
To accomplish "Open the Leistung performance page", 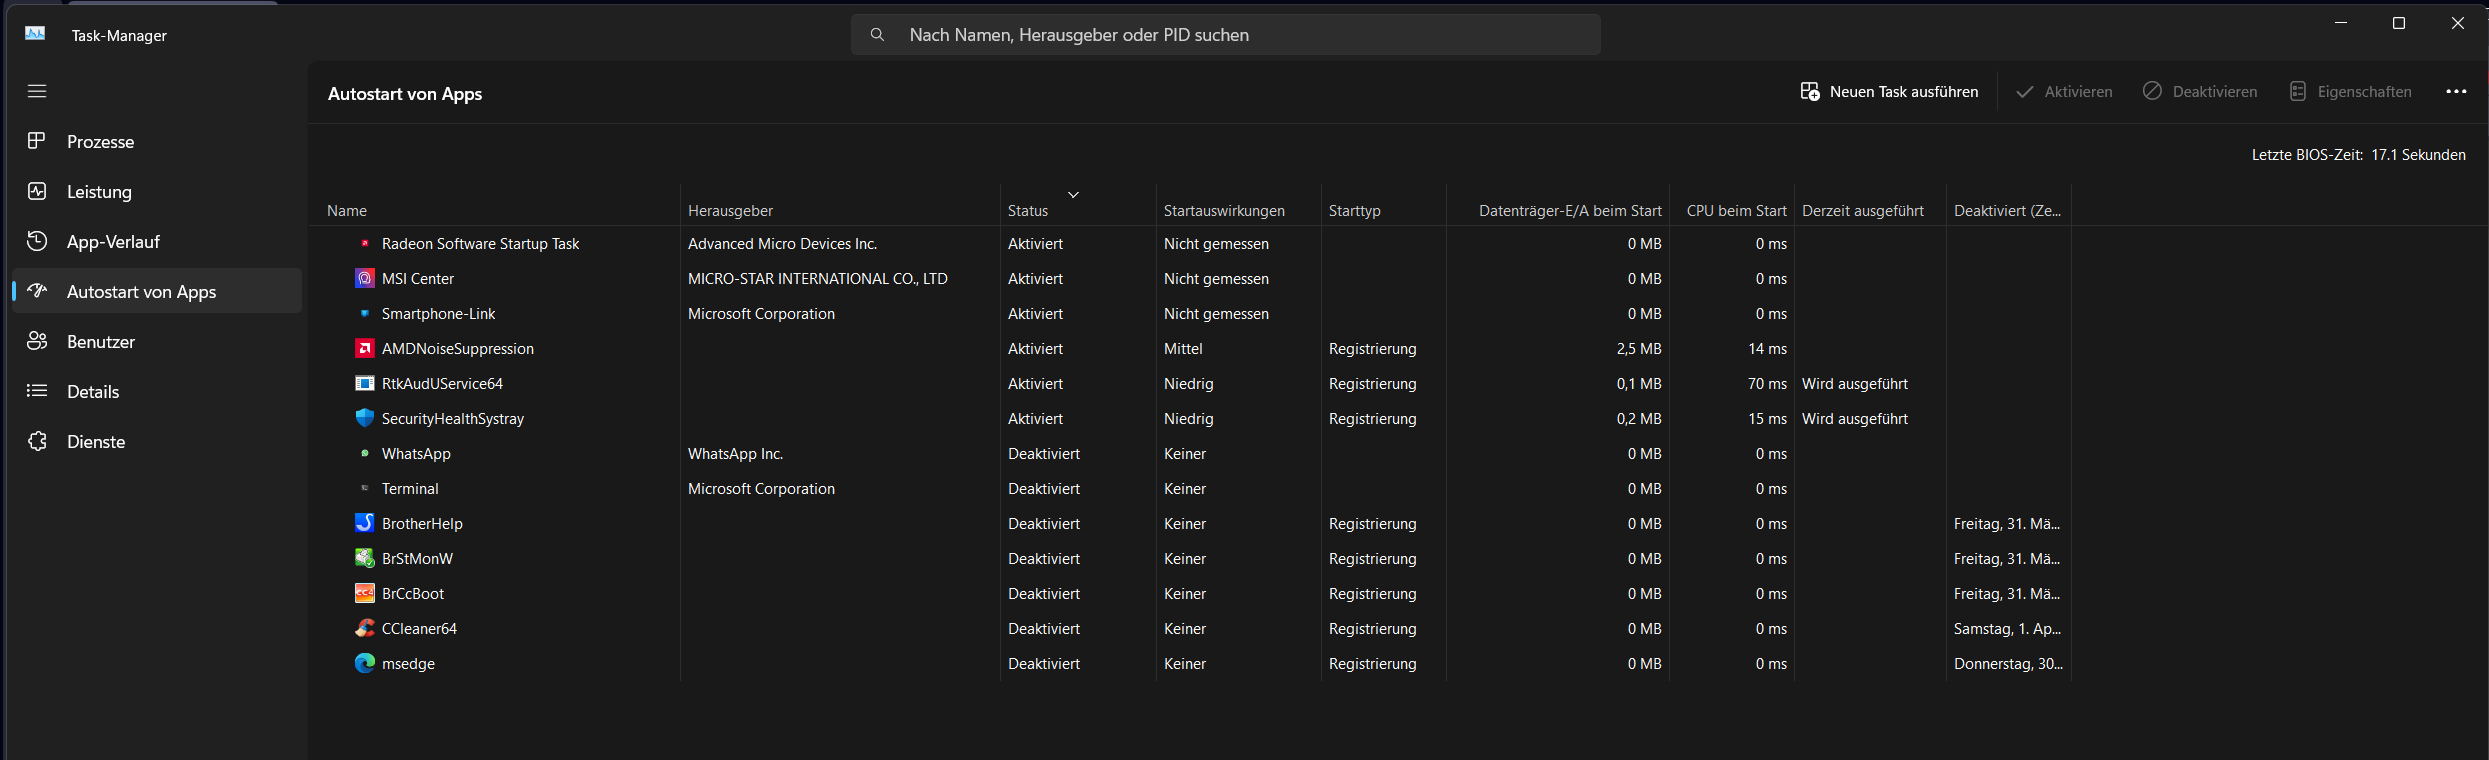I will [x=99, y=192].
